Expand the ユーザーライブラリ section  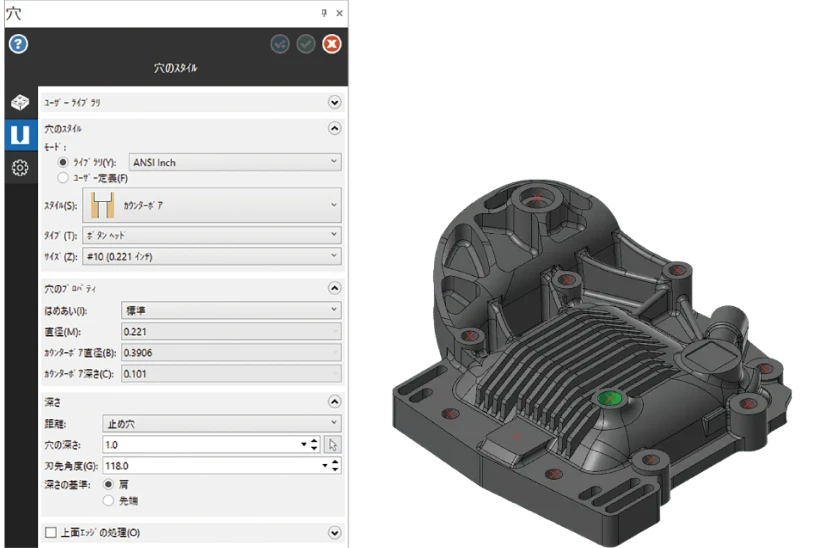pos(334,102)
